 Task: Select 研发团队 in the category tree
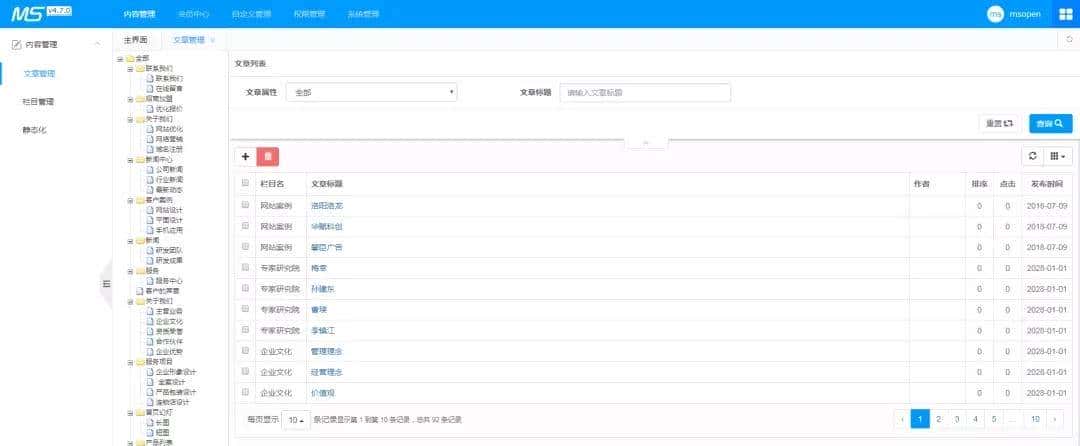[169, 250]
